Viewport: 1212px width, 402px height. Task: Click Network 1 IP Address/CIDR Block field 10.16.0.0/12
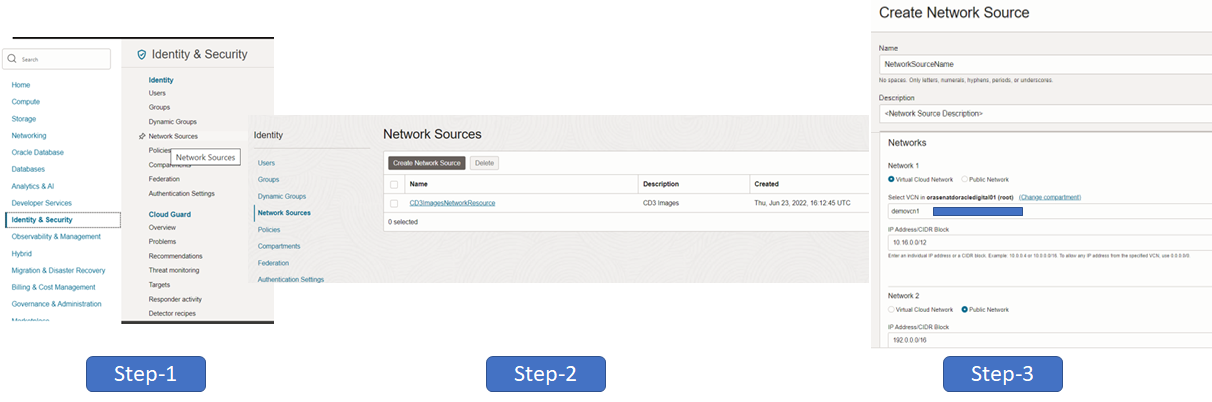(1050, 243)
